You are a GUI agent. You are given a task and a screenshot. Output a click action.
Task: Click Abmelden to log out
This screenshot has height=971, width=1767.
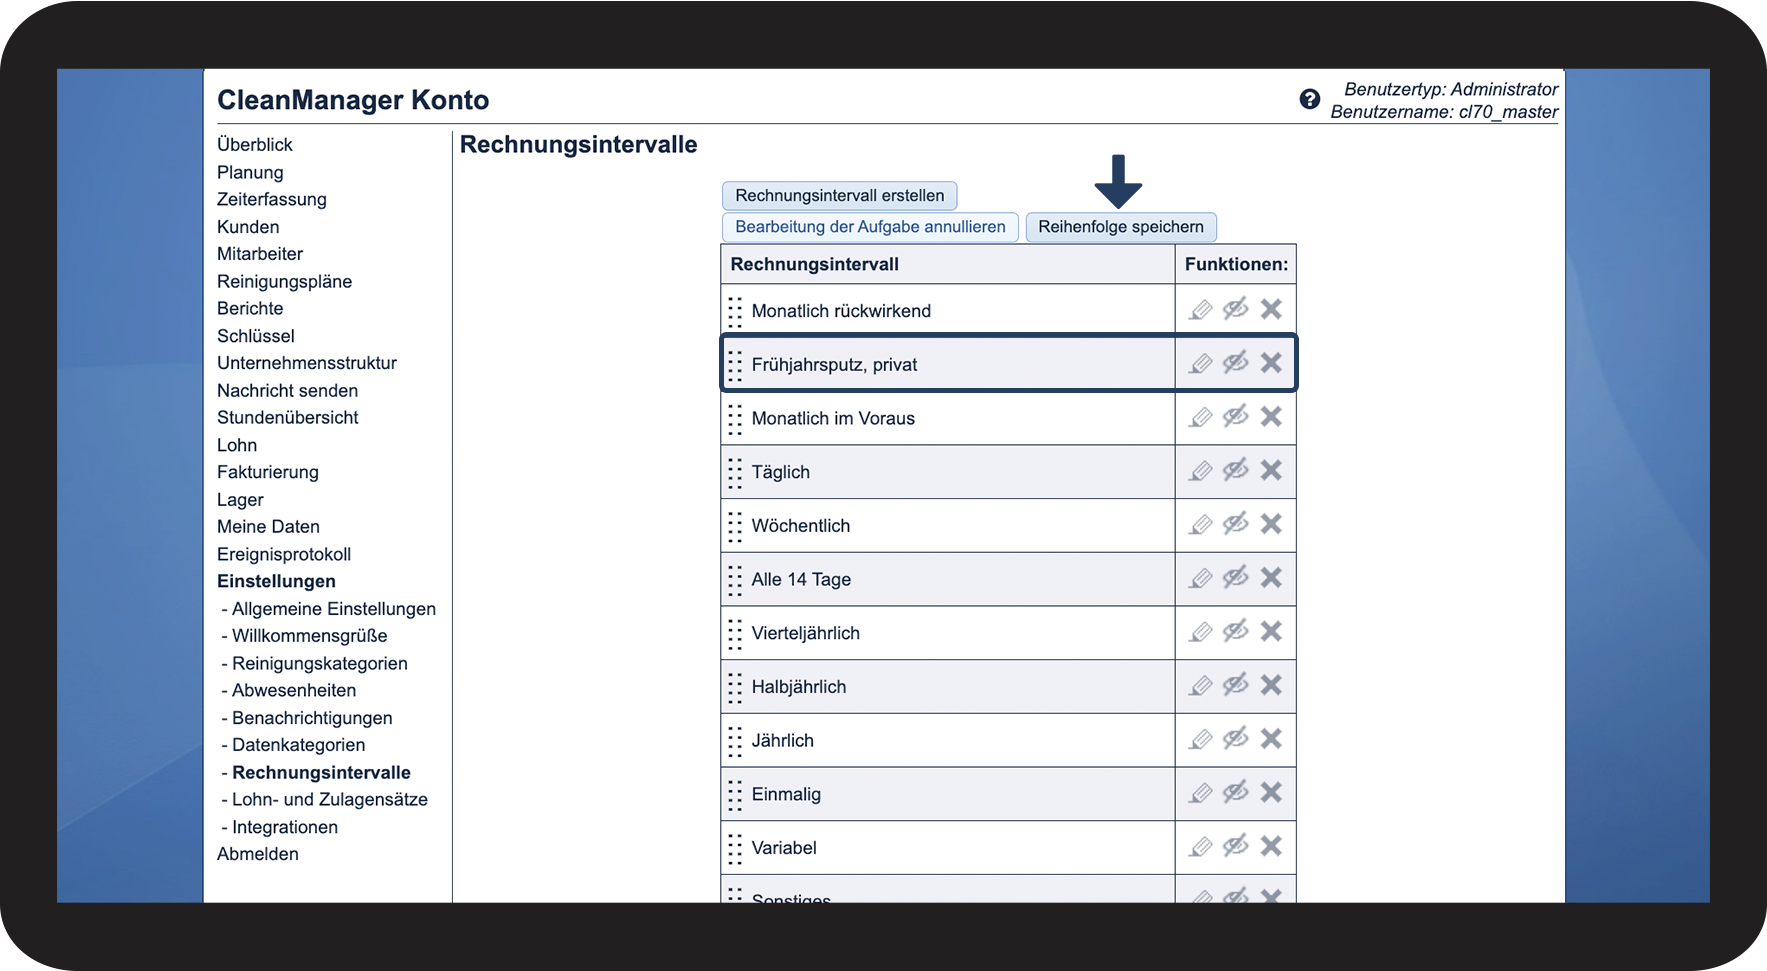point(258,854)
